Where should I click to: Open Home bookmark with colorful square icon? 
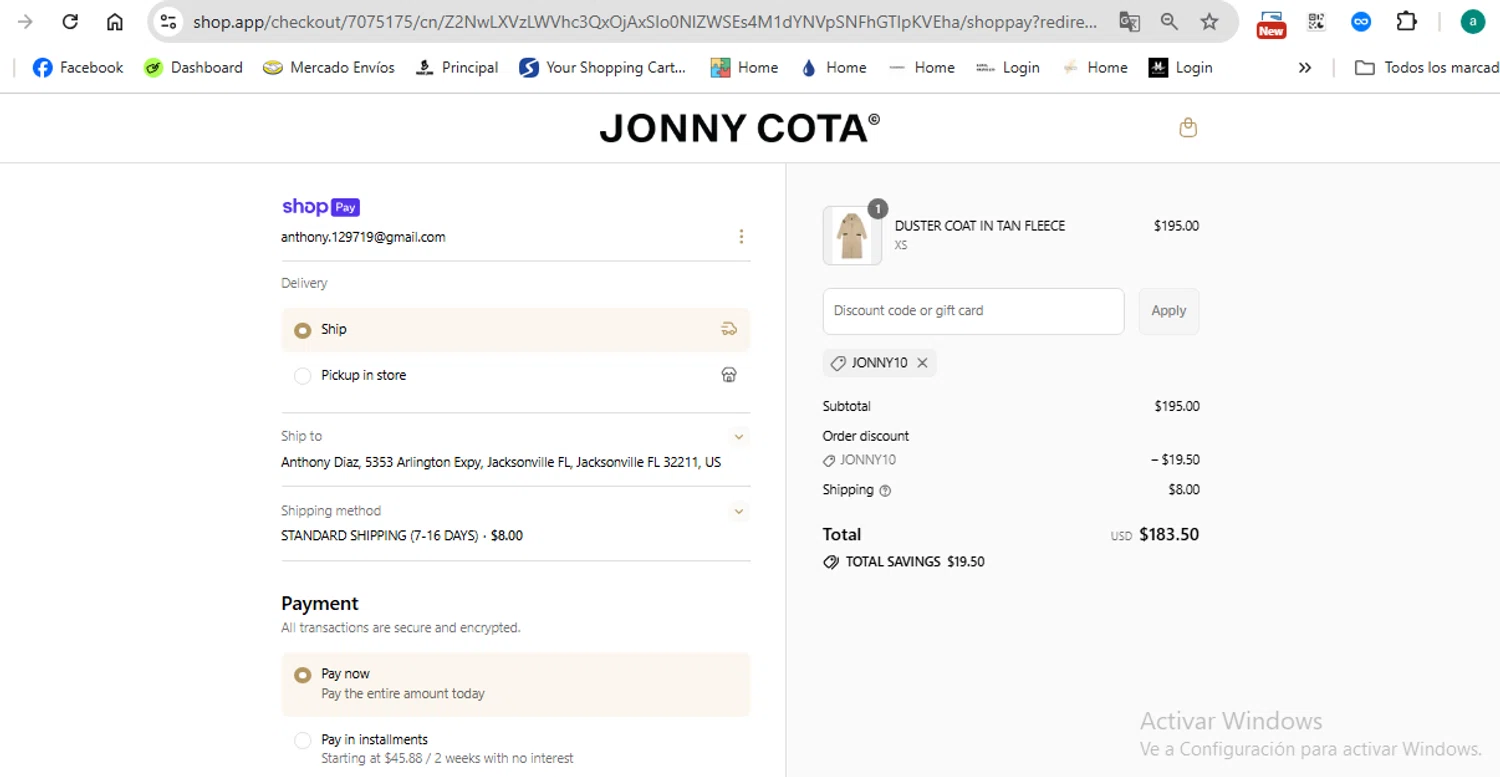(x=744, y=67)
